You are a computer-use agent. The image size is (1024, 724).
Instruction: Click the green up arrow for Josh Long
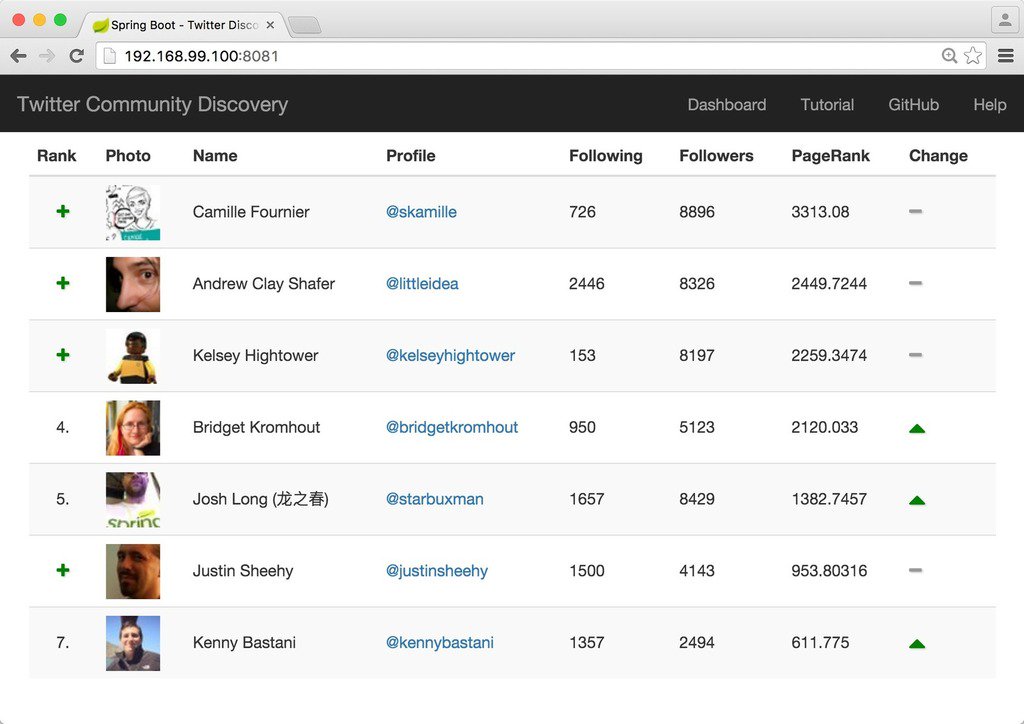click(917, 500)
